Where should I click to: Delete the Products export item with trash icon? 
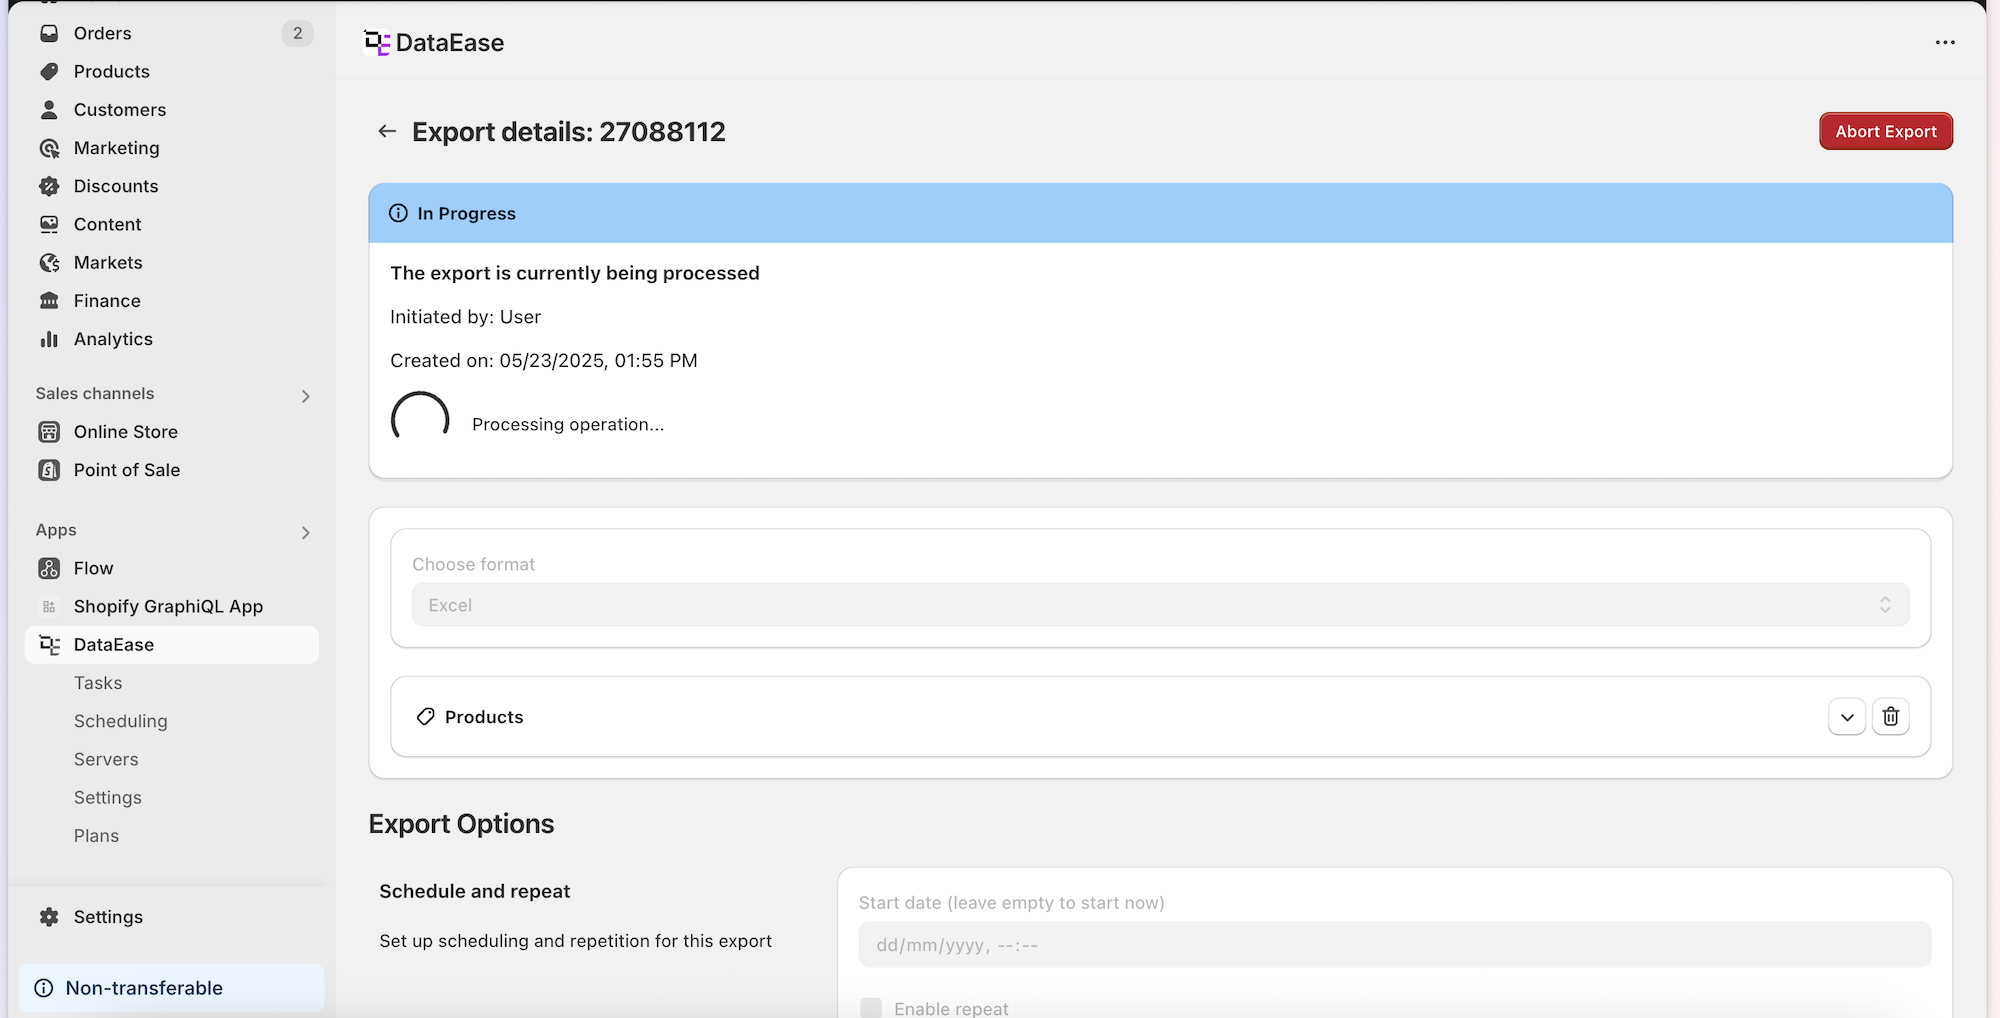[x=1890, y=716]
